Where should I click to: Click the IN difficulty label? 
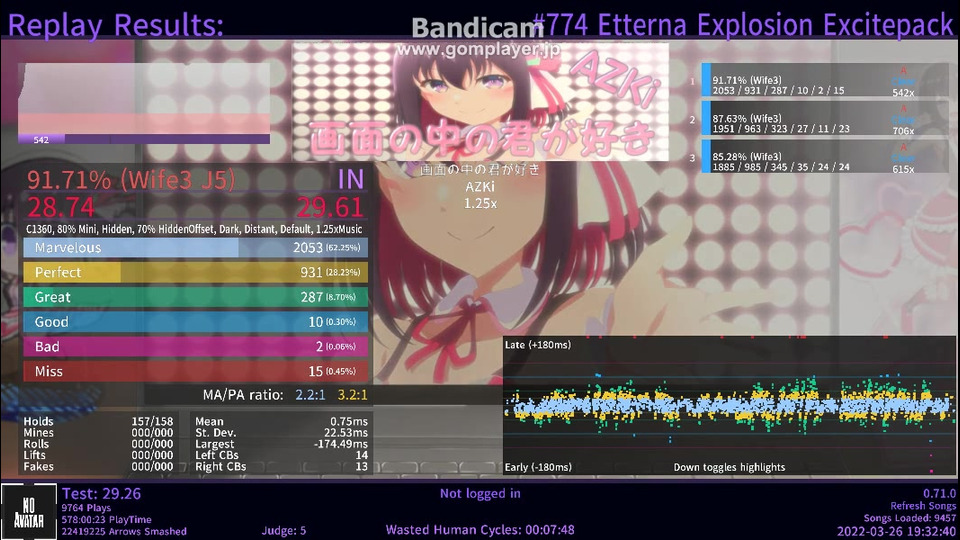[x=351, y=180]
